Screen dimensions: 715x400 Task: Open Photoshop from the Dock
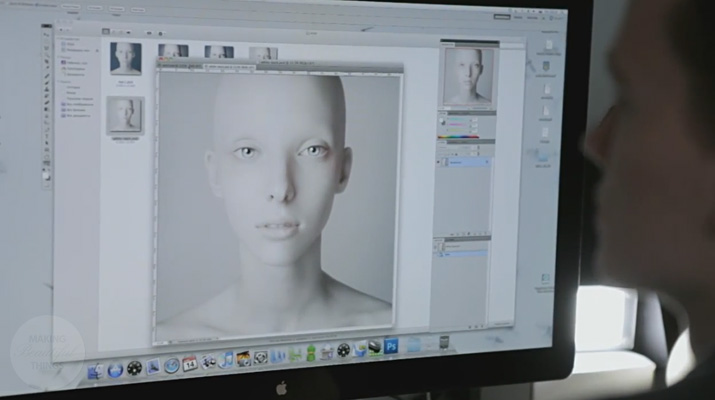(392, 347)
